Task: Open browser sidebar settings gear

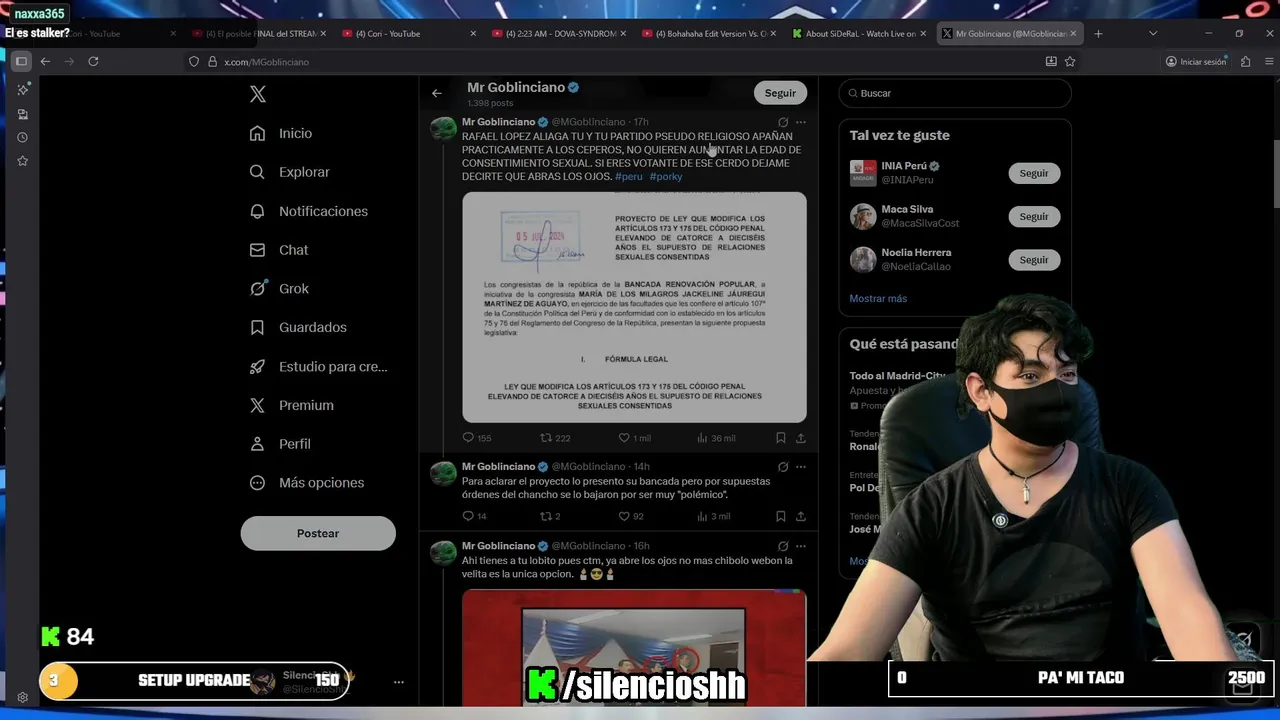Action: point(22,698)
